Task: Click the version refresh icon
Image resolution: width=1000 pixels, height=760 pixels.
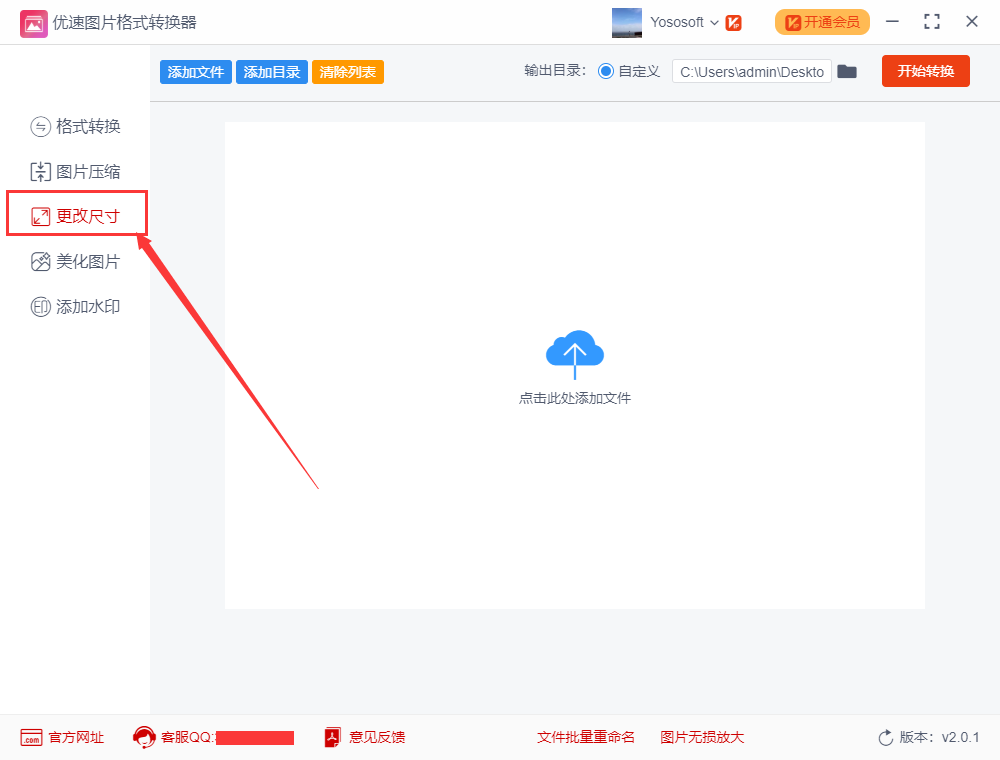Action: [886, 738]
